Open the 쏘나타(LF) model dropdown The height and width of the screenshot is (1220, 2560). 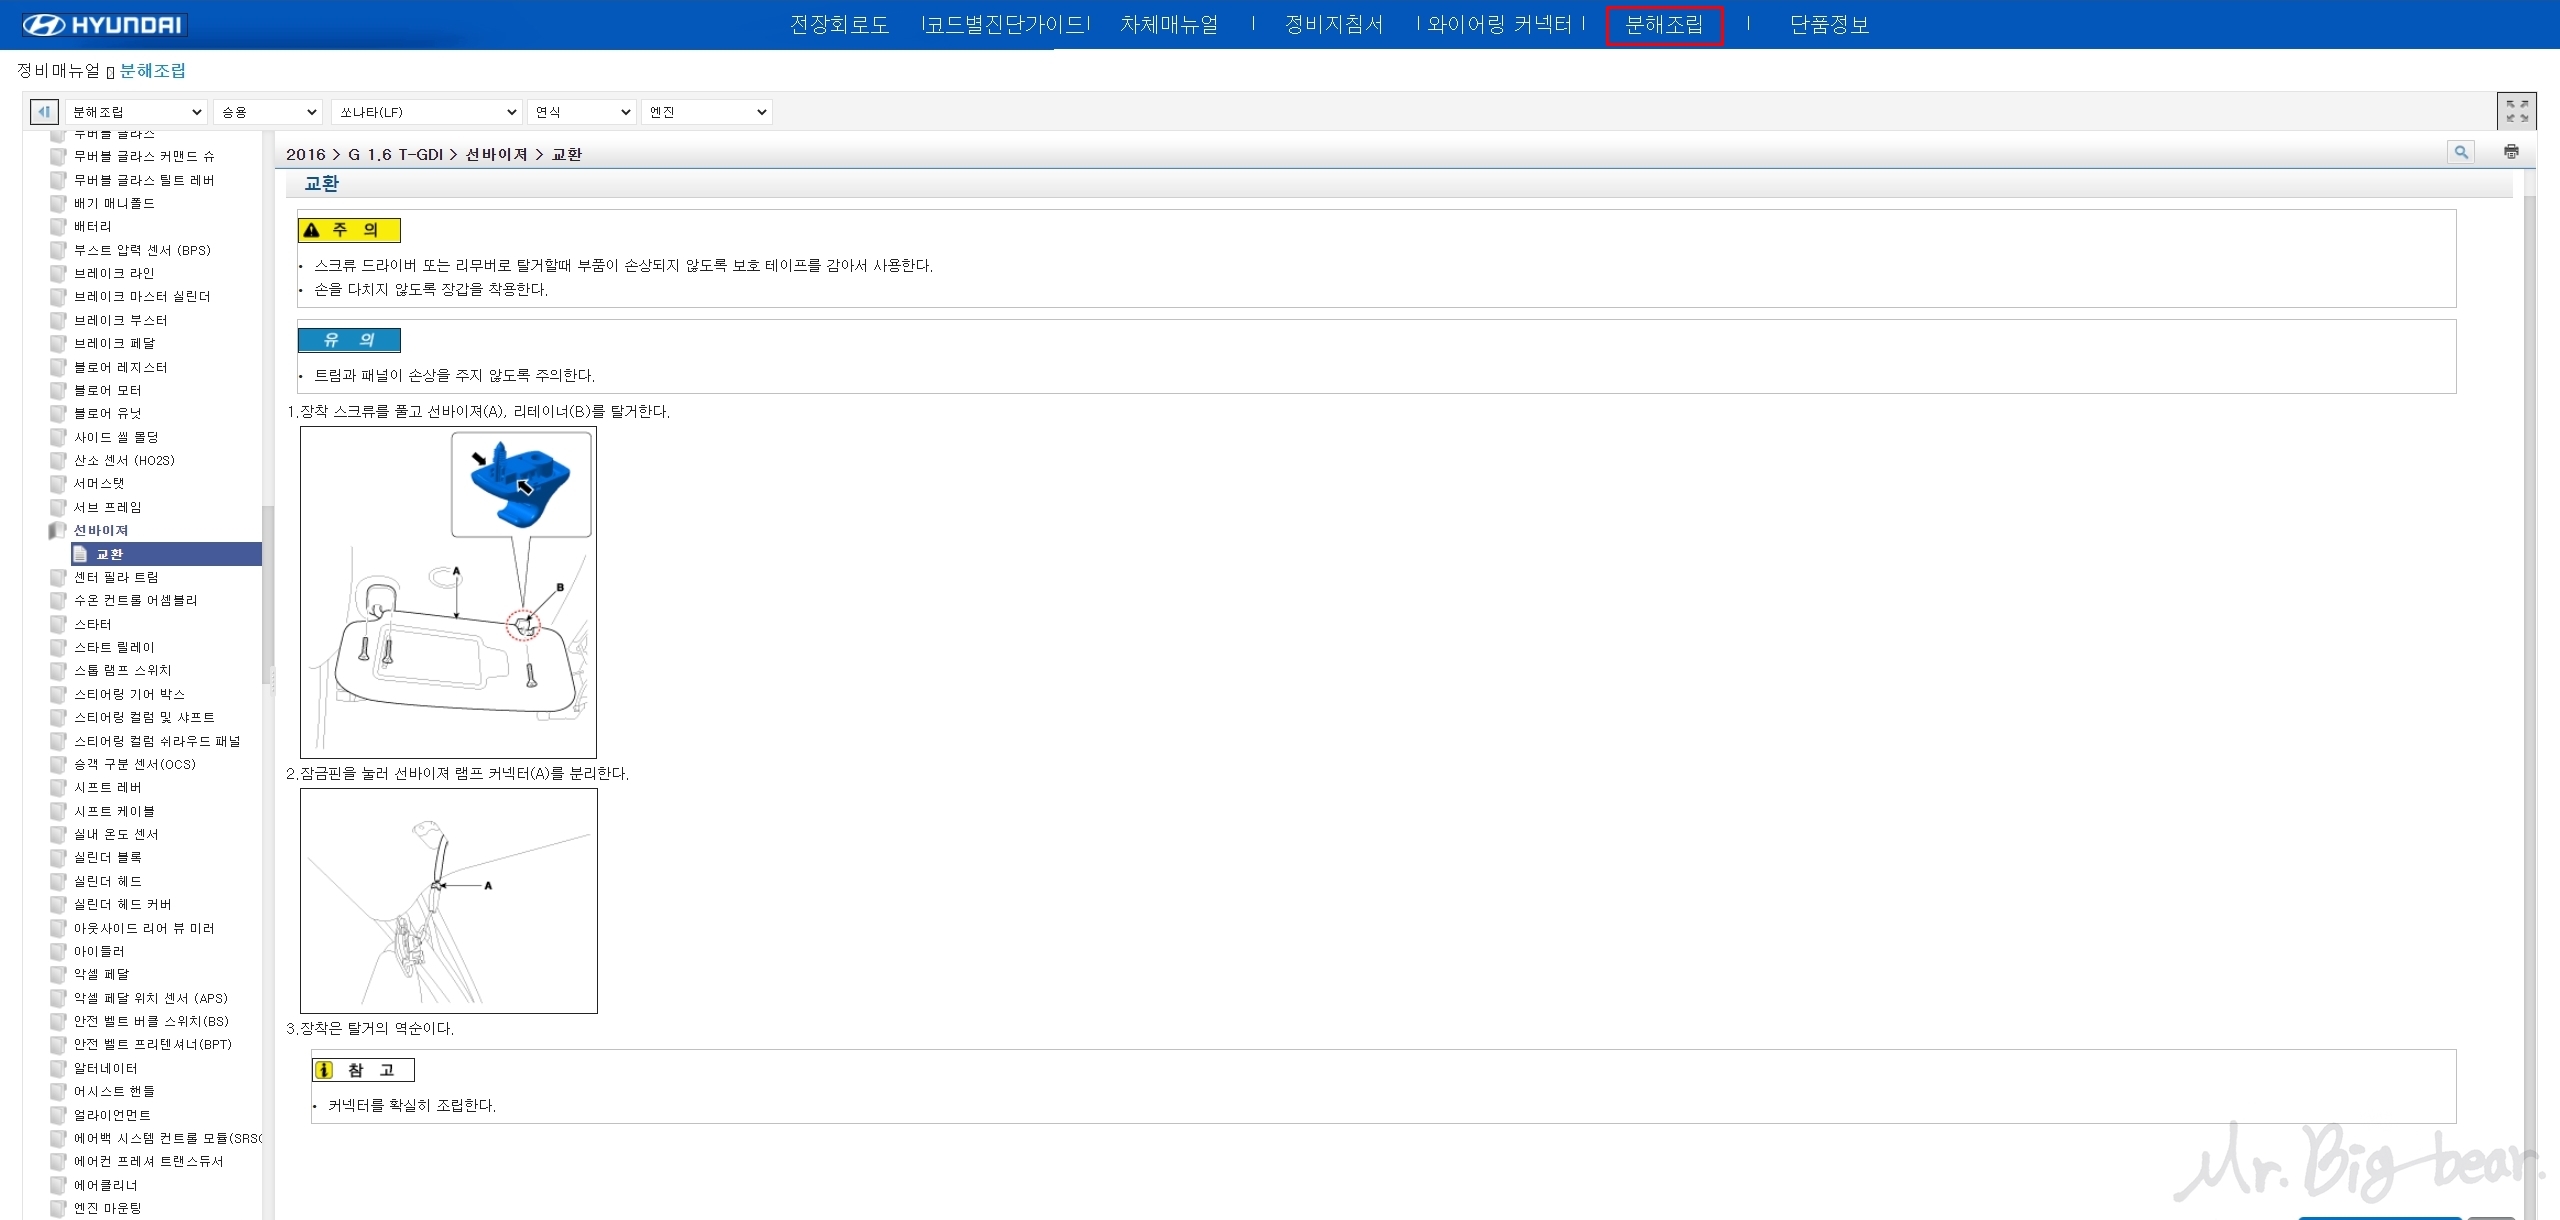point(427,112)
